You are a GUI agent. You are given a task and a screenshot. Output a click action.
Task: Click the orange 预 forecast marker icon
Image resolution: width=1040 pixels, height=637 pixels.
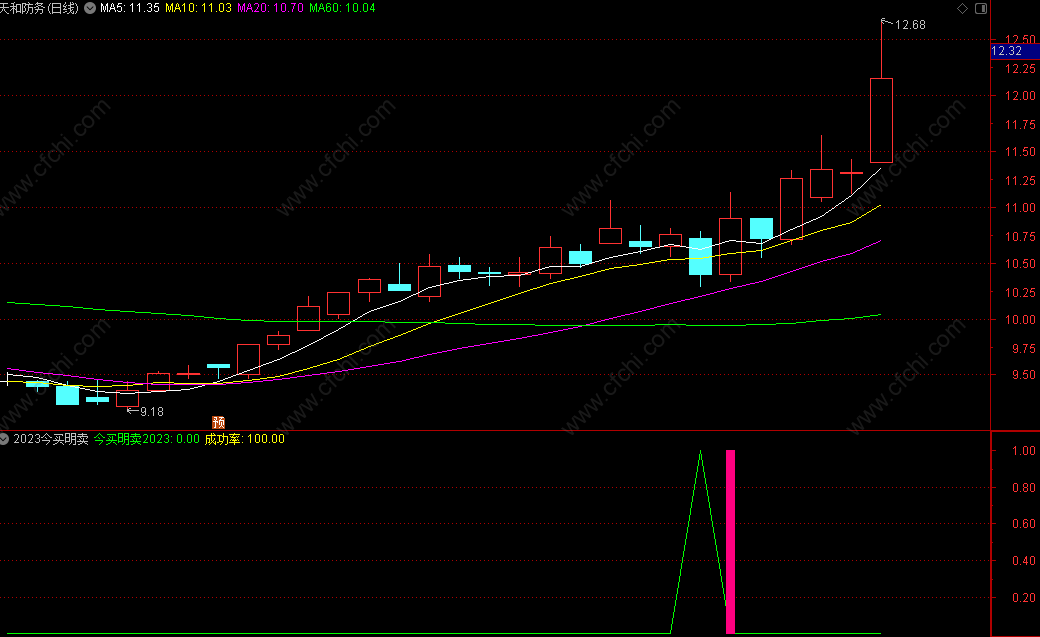[x=218, y=423]
